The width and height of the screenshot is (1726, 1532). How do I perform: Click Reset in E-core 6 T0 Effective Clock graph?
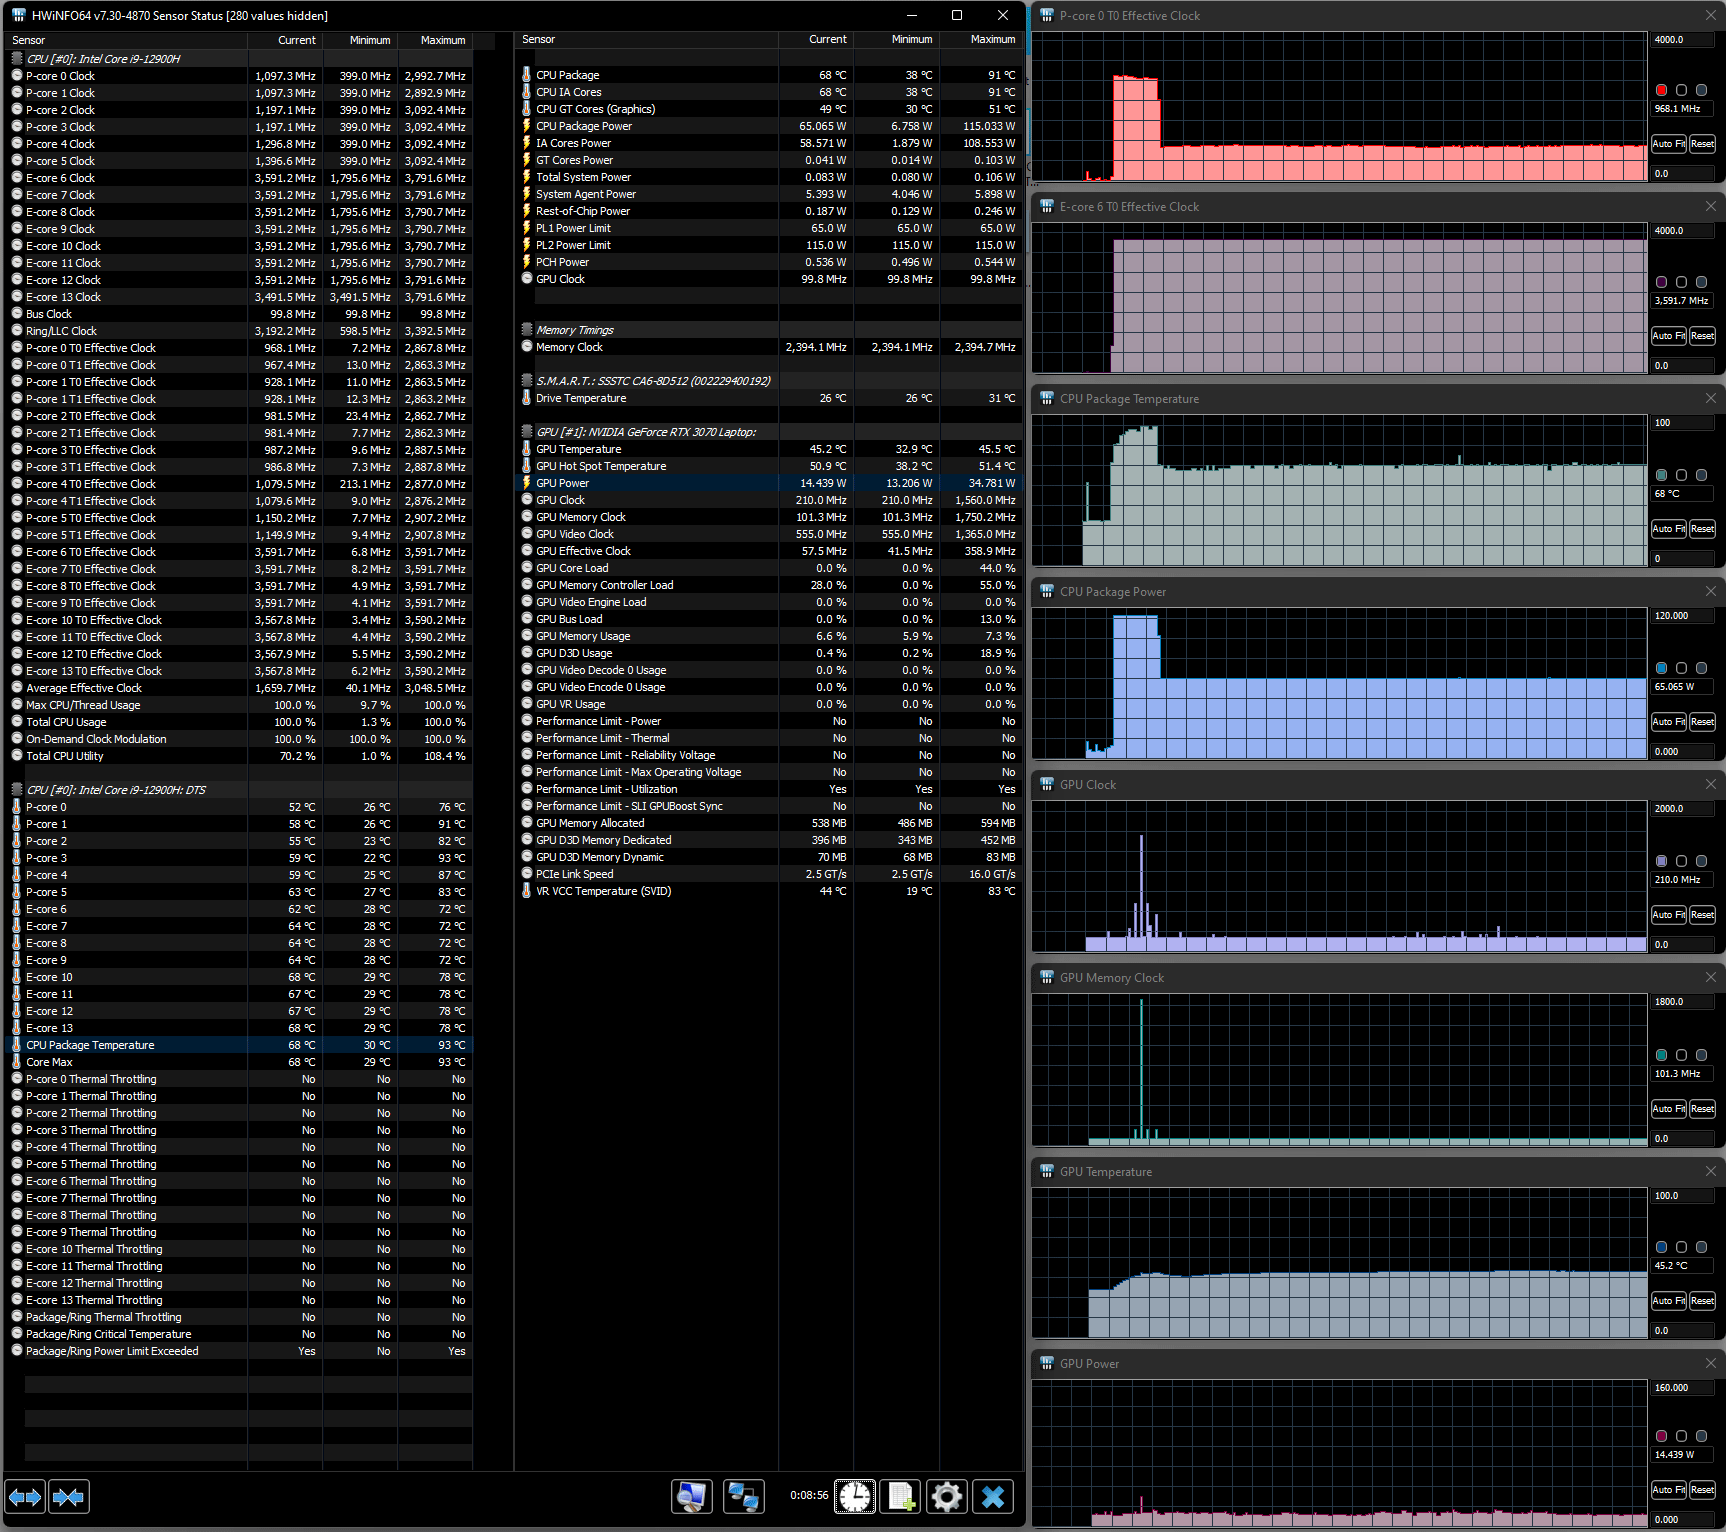1702,336
